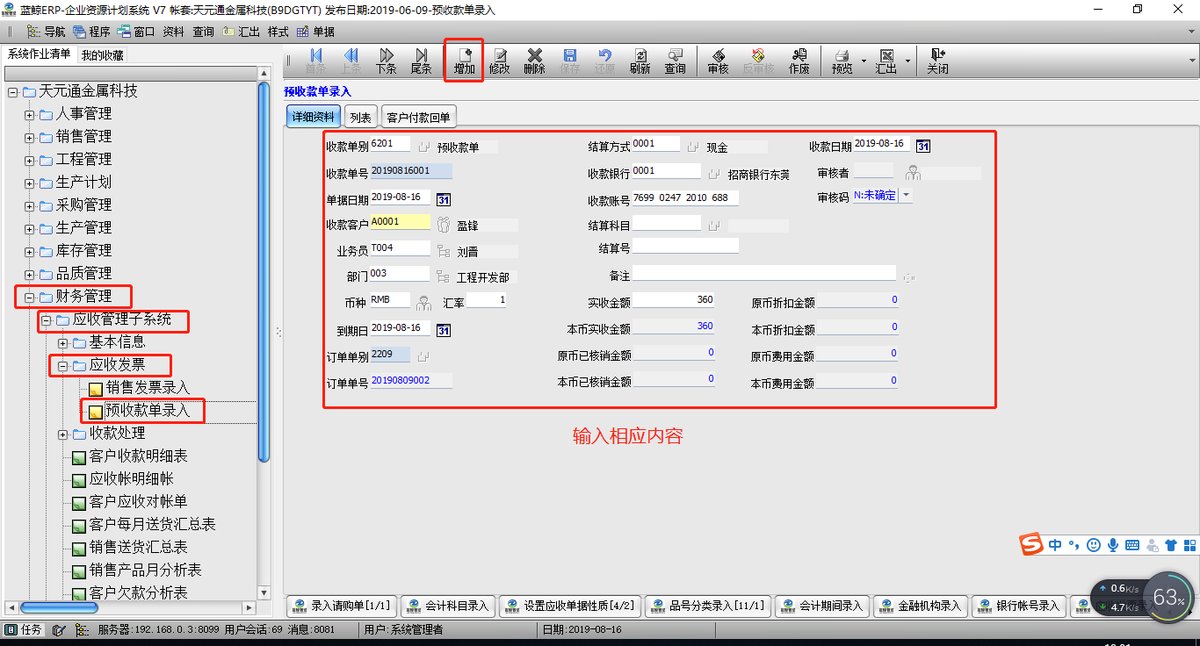Go to previous record with 上条
The height and width of the screenshot is (646, 1200).
351,61
